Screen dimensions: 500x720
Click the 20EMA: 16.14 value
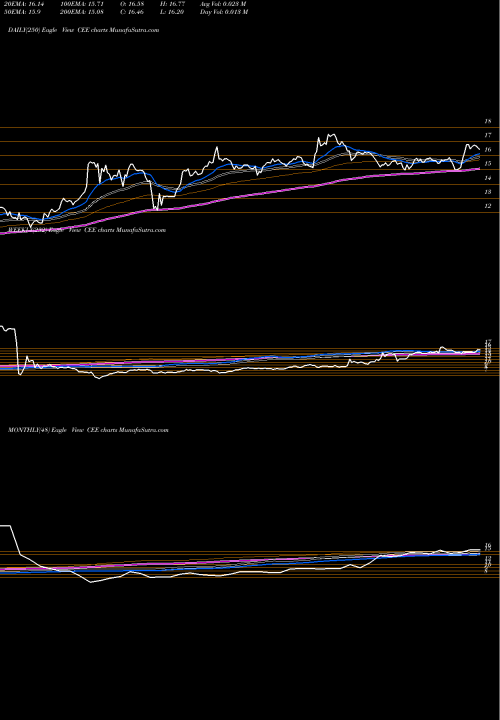[x=24, y=3]
